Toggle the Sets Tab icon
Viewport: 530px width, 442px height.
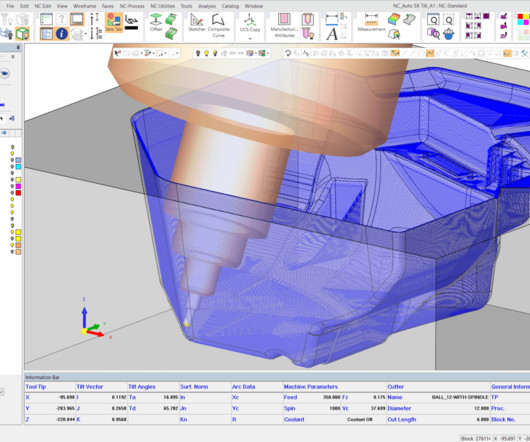pos(114,22)
